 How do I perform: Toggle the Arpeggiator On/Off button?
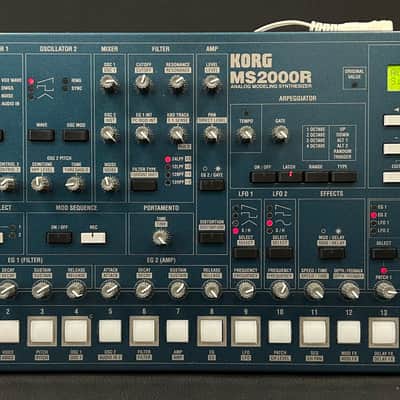[263, 177]
